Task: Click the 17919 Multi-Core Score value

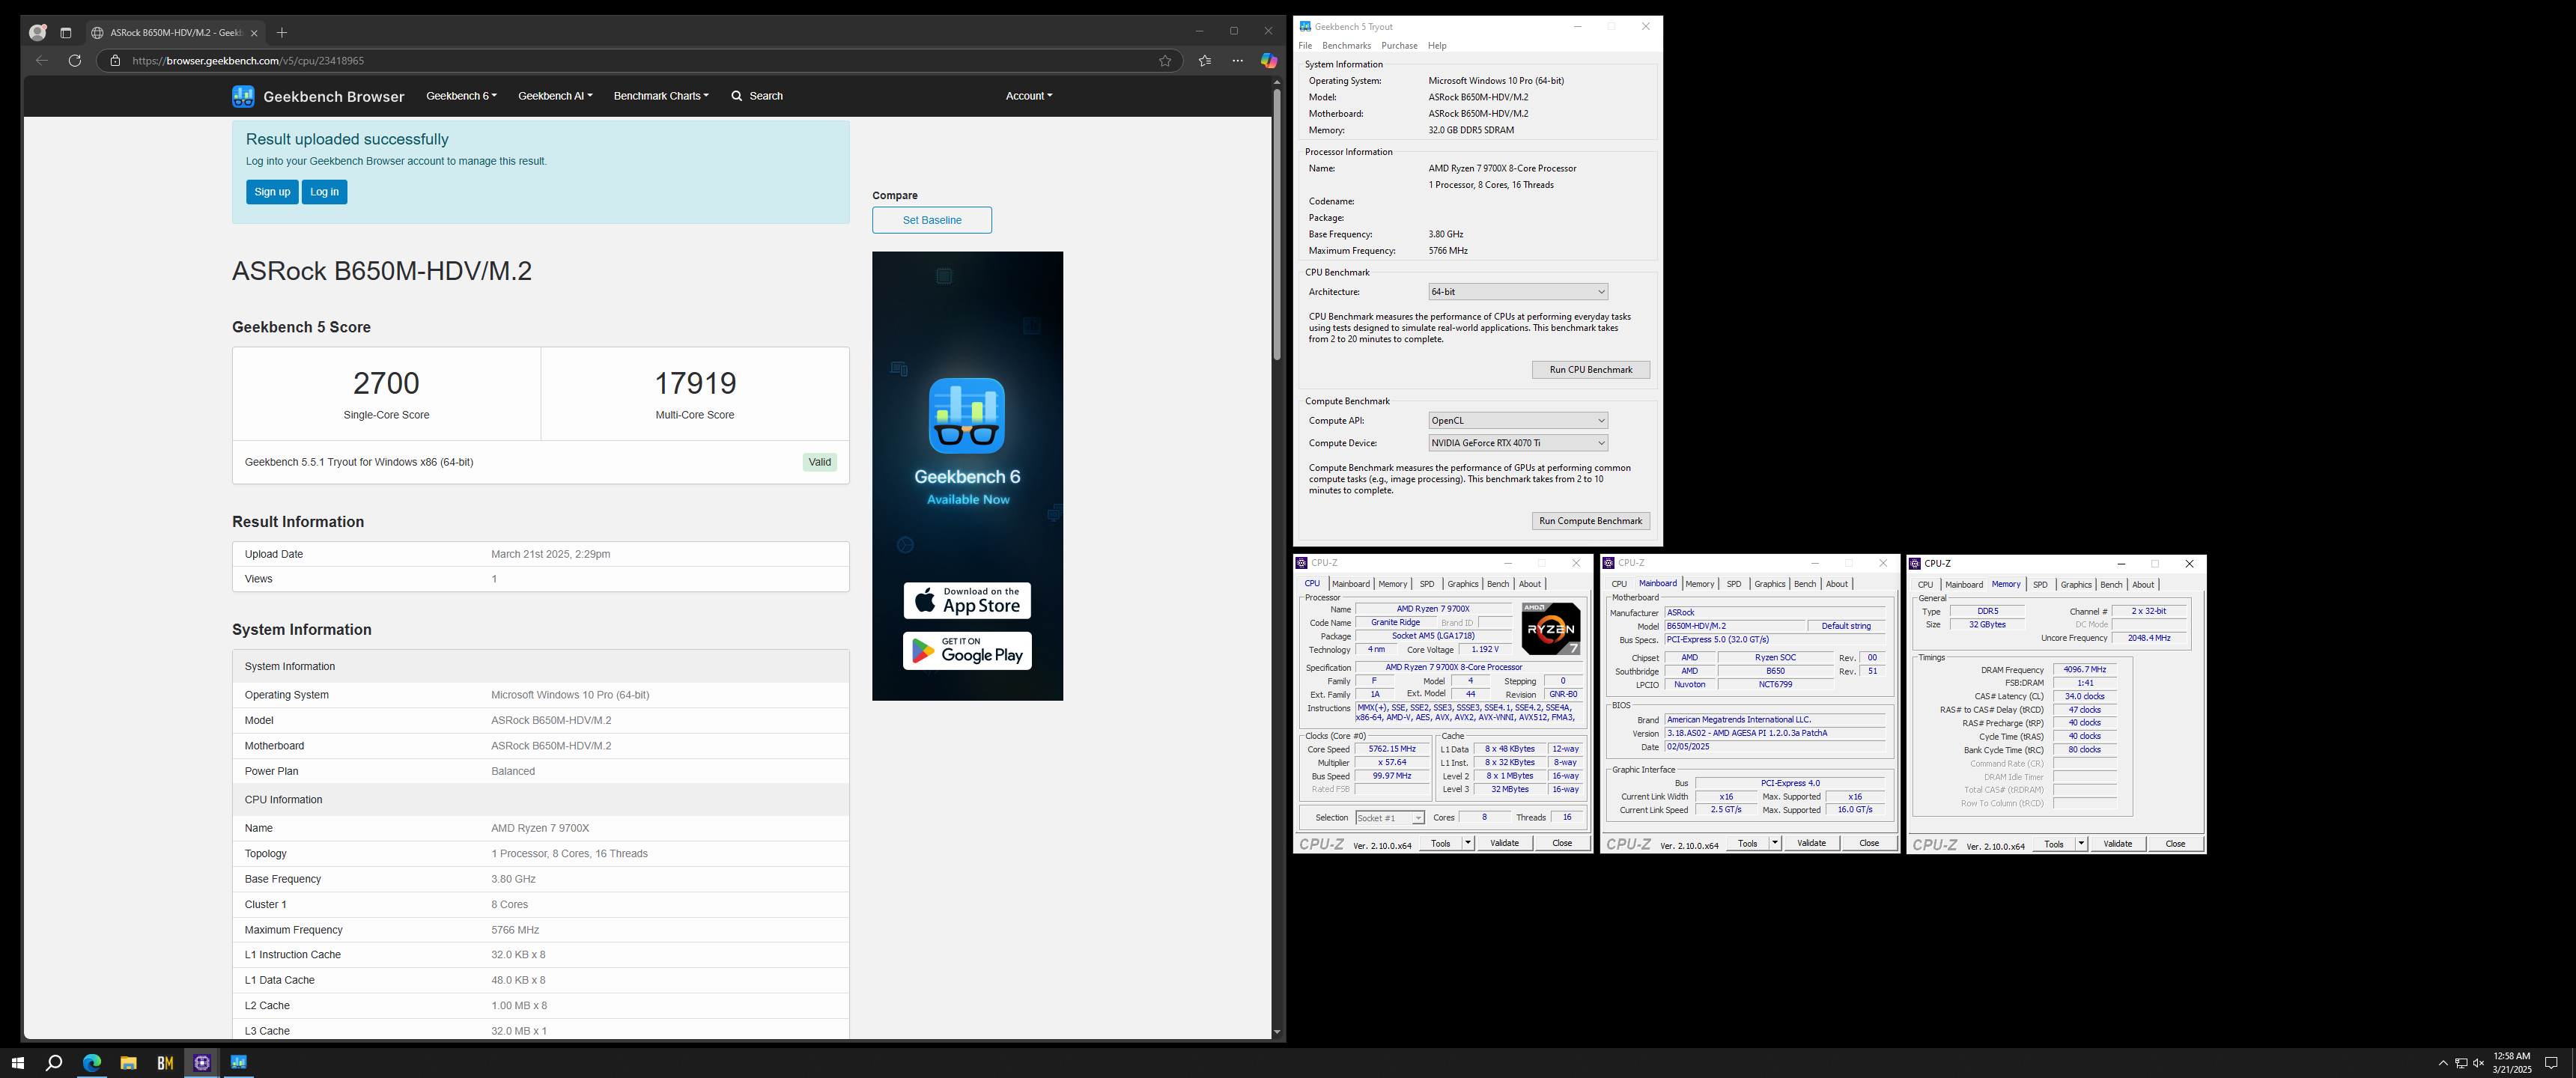Action: coord(695,383)
